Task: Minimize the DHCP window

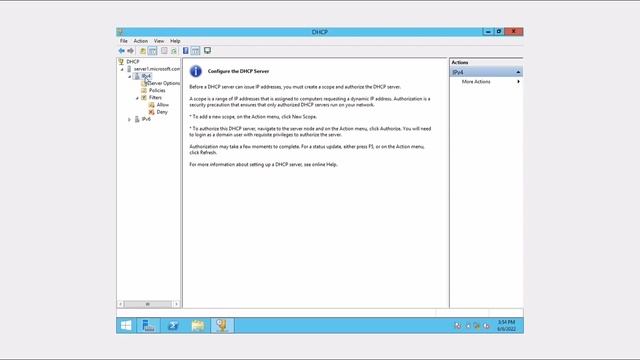Action: pos(488,31)
